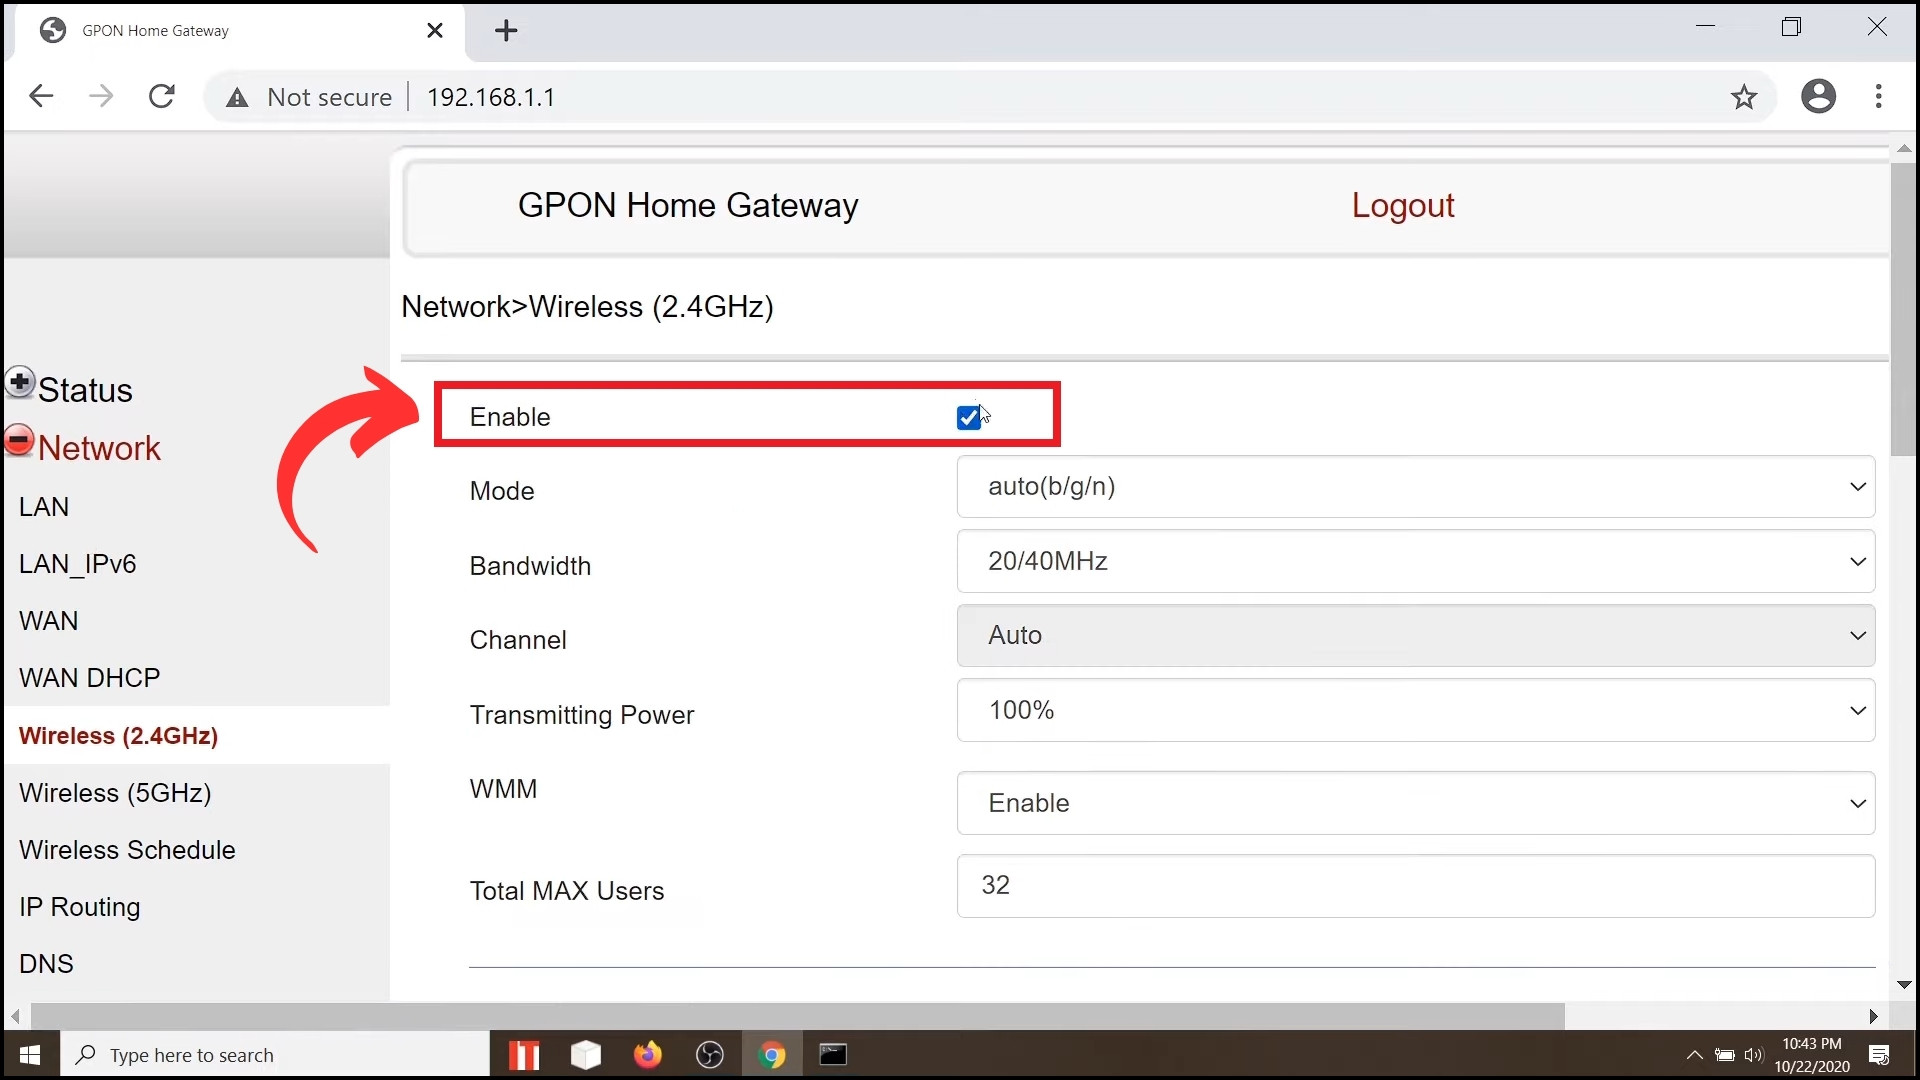Open the Bandwidth 20/40MHz dropdown

point(1415,562)
